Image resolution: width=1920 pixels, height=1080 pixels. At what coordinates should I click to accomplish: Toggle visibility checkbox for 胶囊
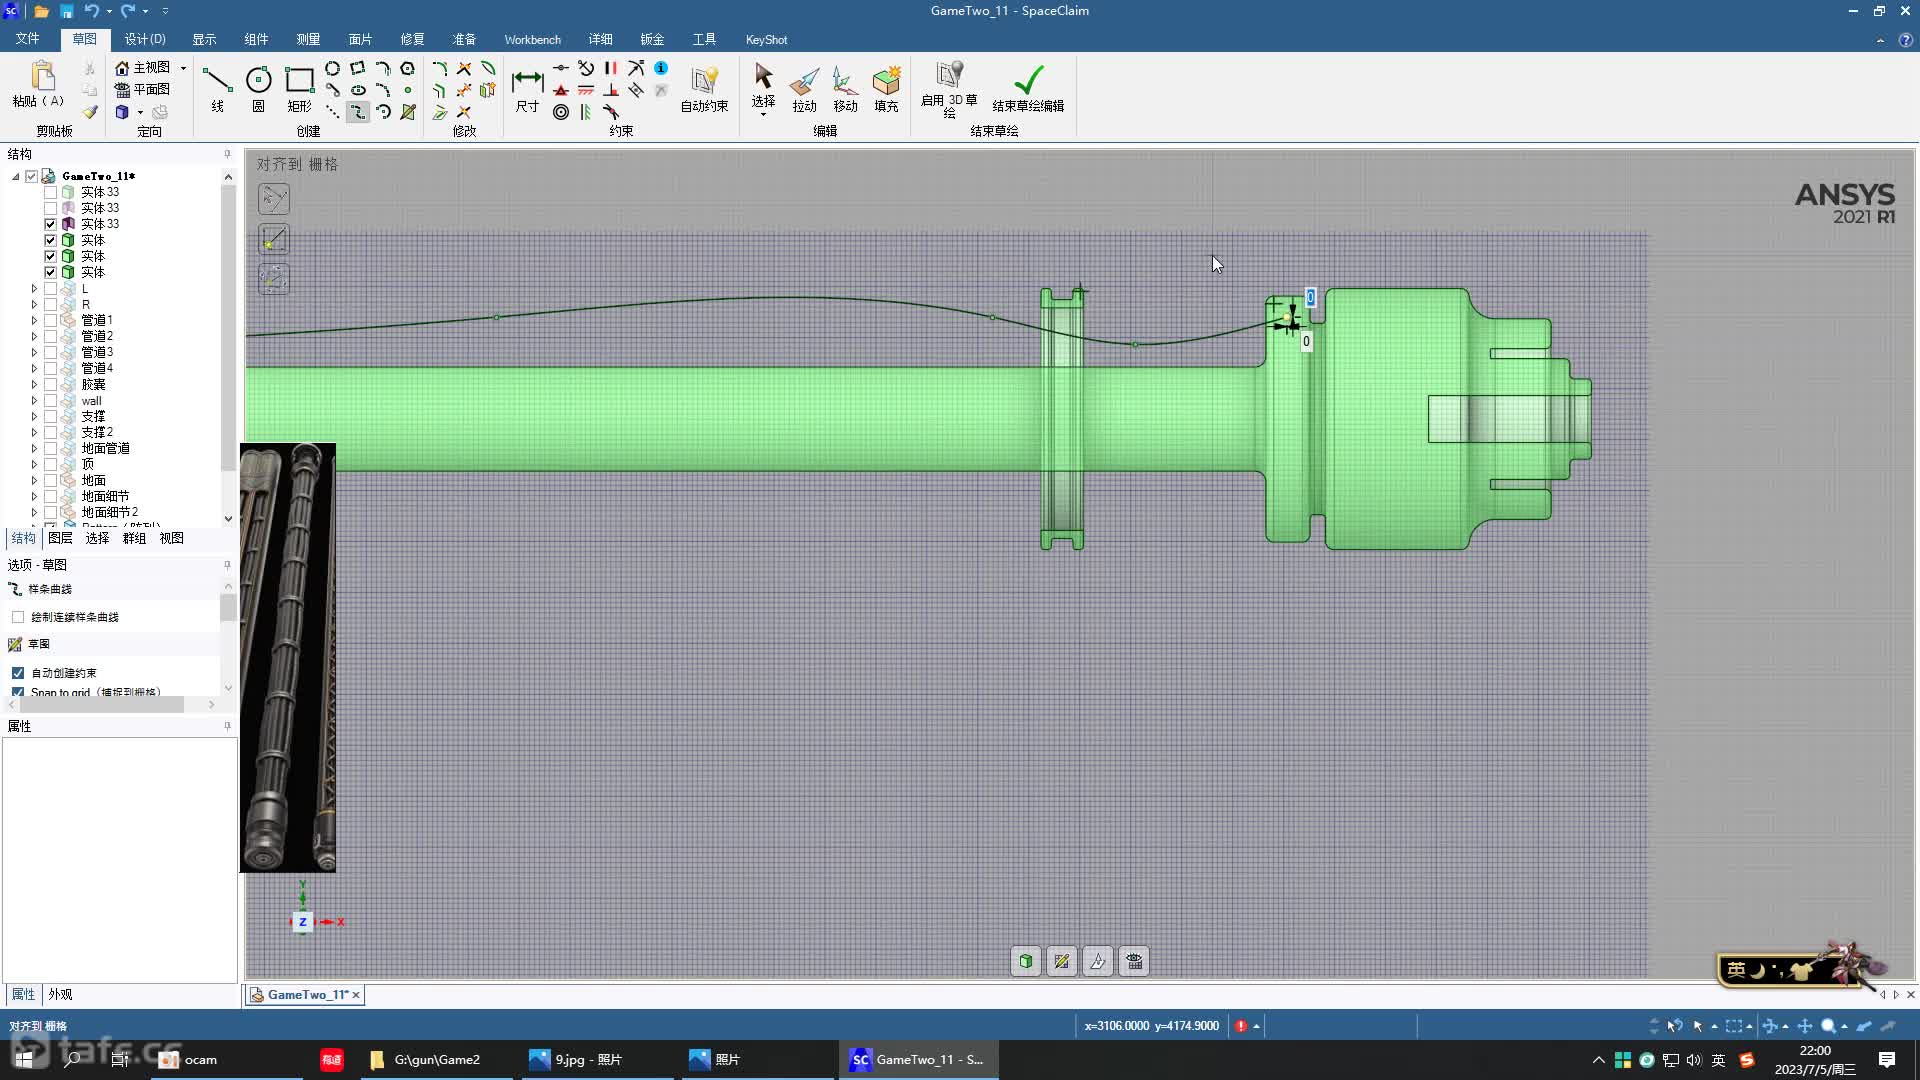pyautogui.click(x=50, y=384)
